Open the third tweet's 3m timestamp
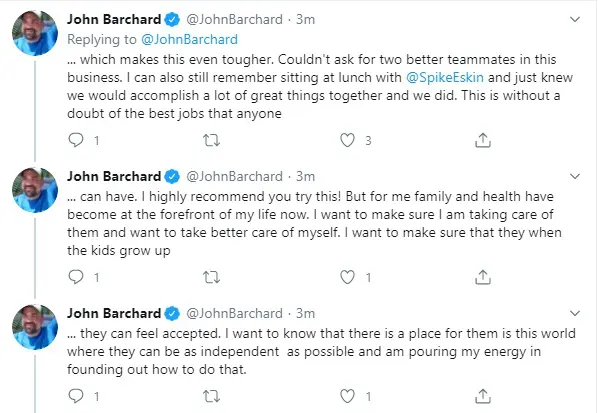Image resolution: width=598 pixels, height=413 pixels. tap(305, 313)
